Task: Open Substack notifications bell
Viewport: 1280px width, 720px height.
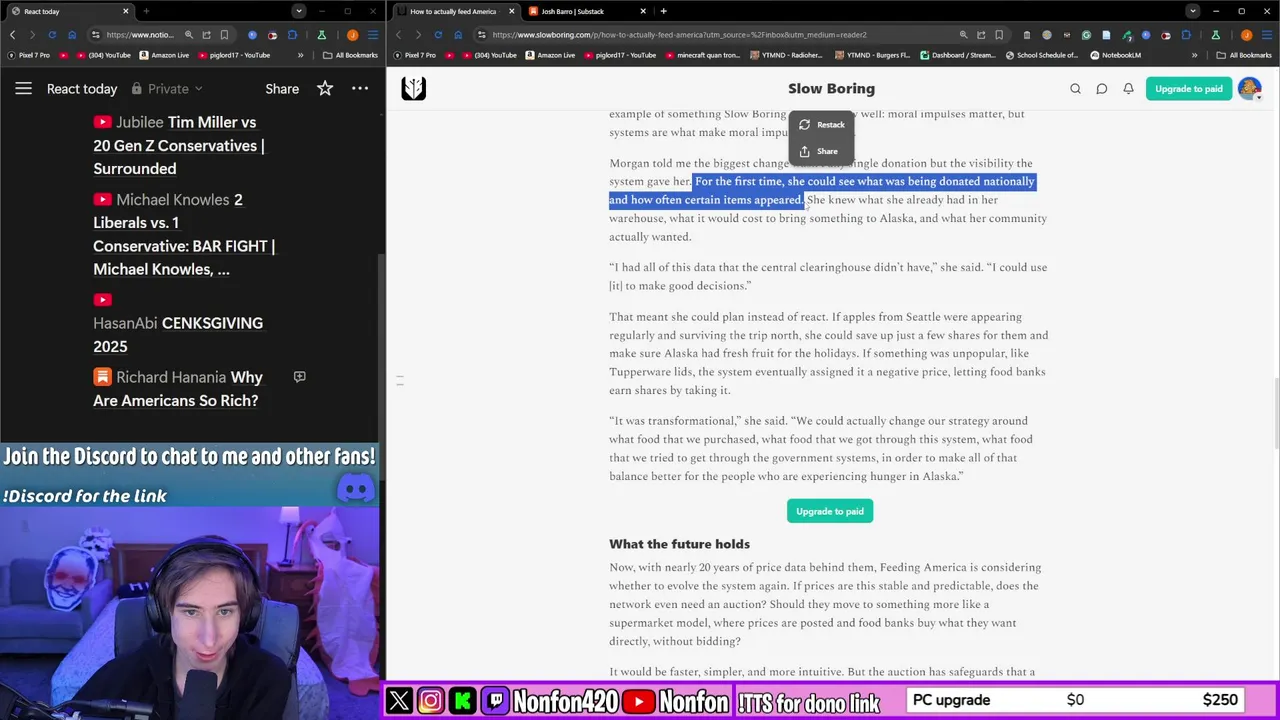Action: (1128, 89)
